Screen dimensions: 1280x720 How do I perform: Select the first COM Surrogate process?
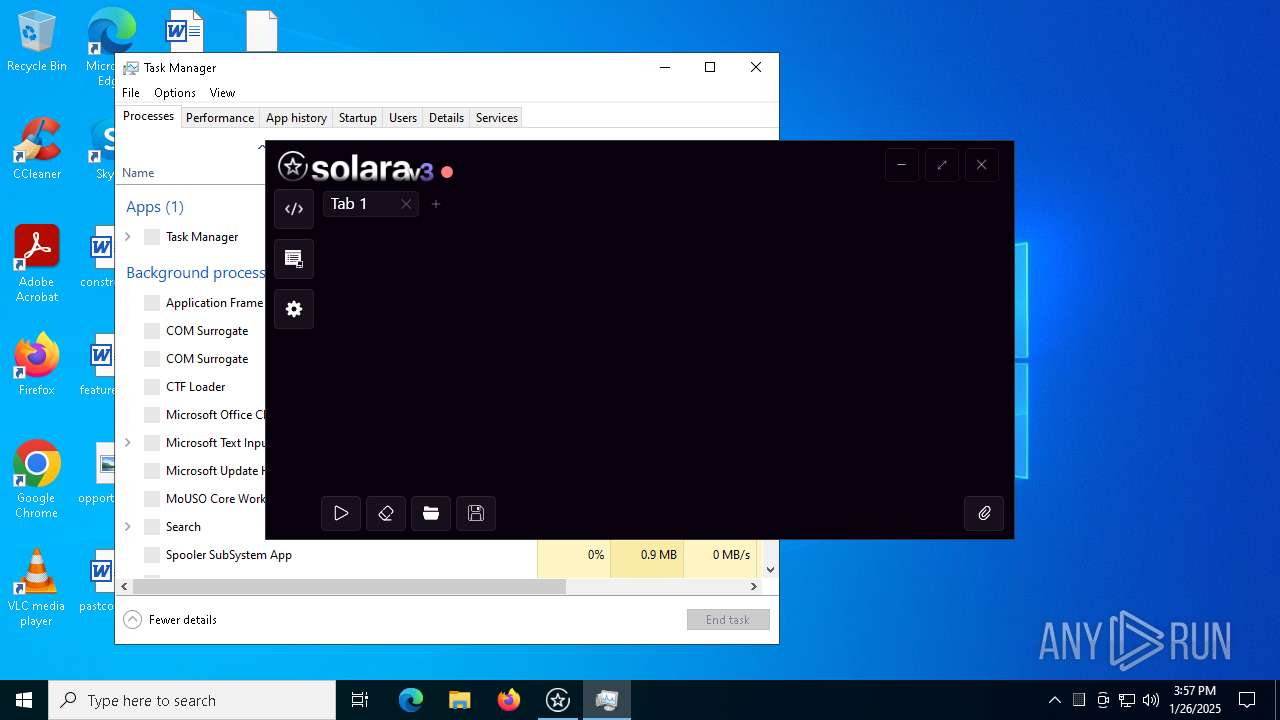click(191, 330)
